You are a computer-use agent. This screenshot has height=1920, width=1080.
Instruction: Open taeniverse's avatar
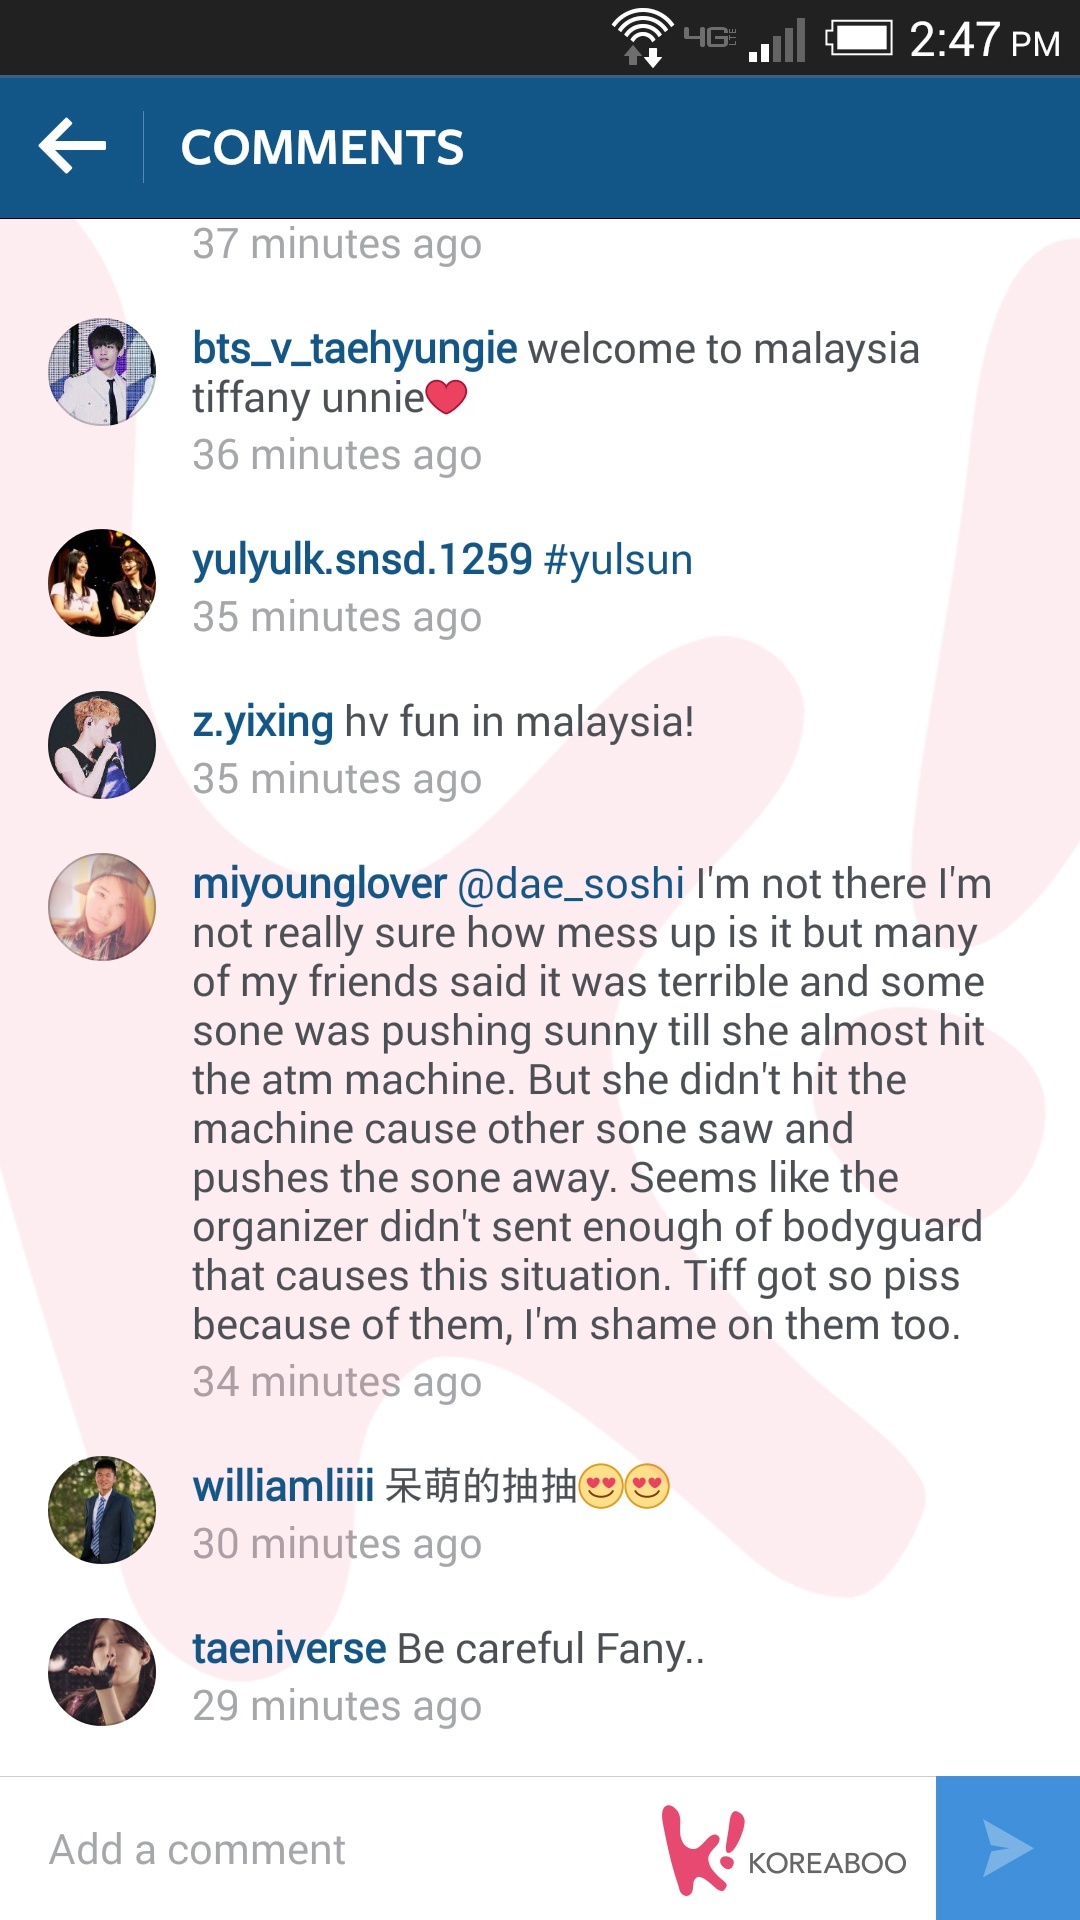coord(102,1672)
